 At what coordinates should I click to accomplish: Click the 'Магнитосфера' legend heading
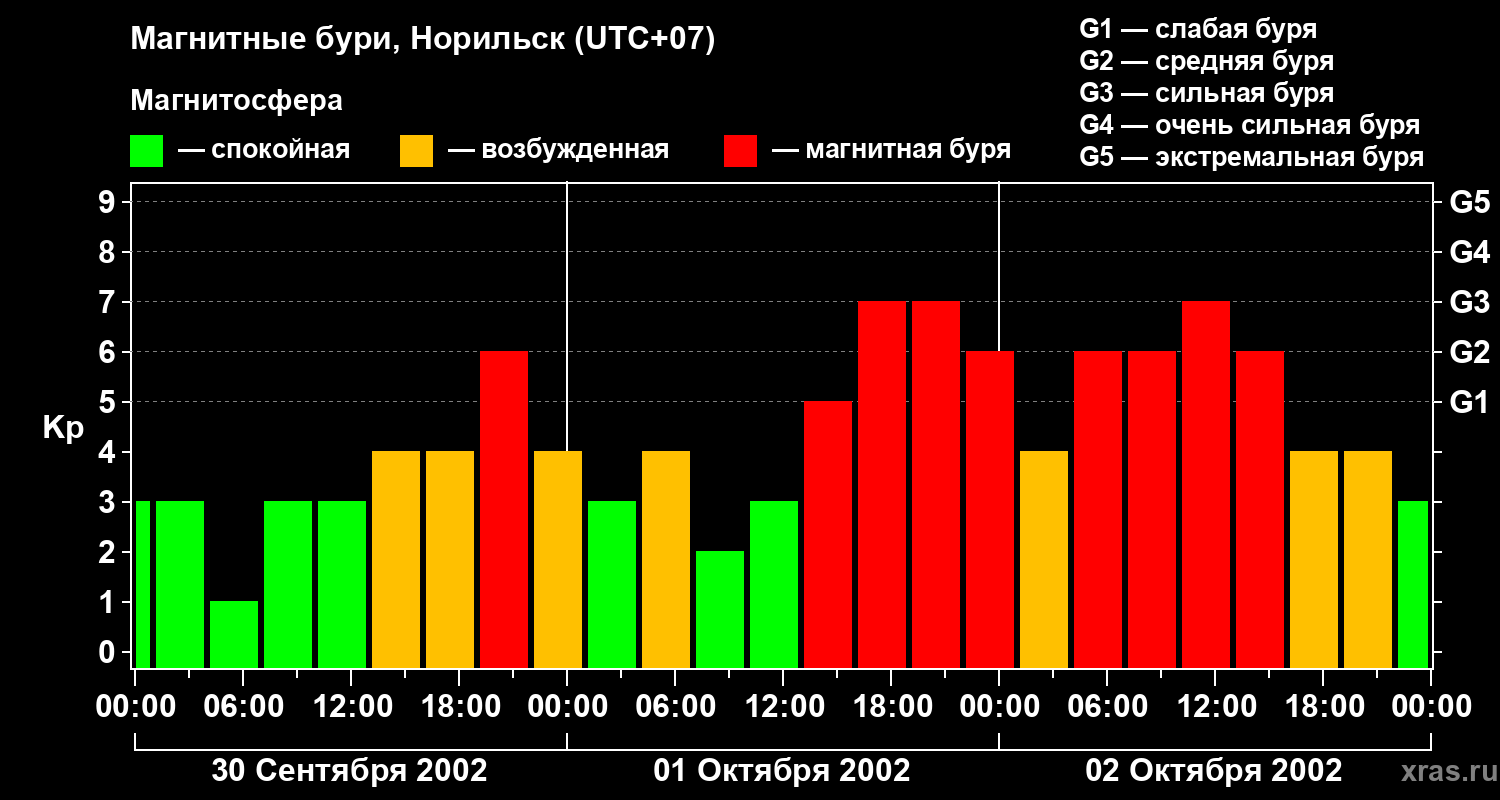(236, 101)
